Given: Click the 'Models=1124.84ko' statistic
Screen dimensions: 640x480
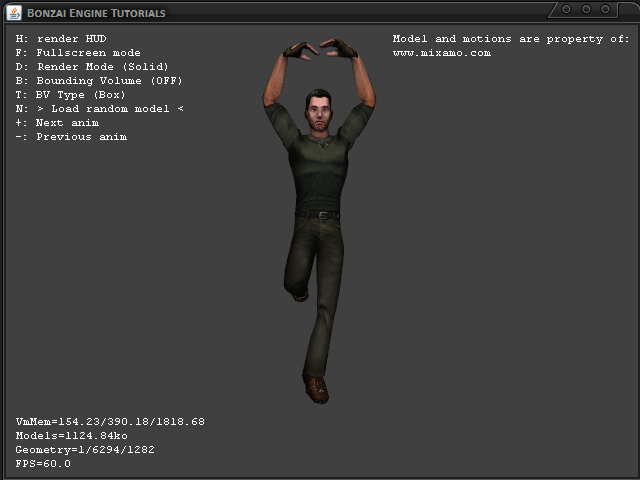Looking at the screenshot, I should [71, 436].
